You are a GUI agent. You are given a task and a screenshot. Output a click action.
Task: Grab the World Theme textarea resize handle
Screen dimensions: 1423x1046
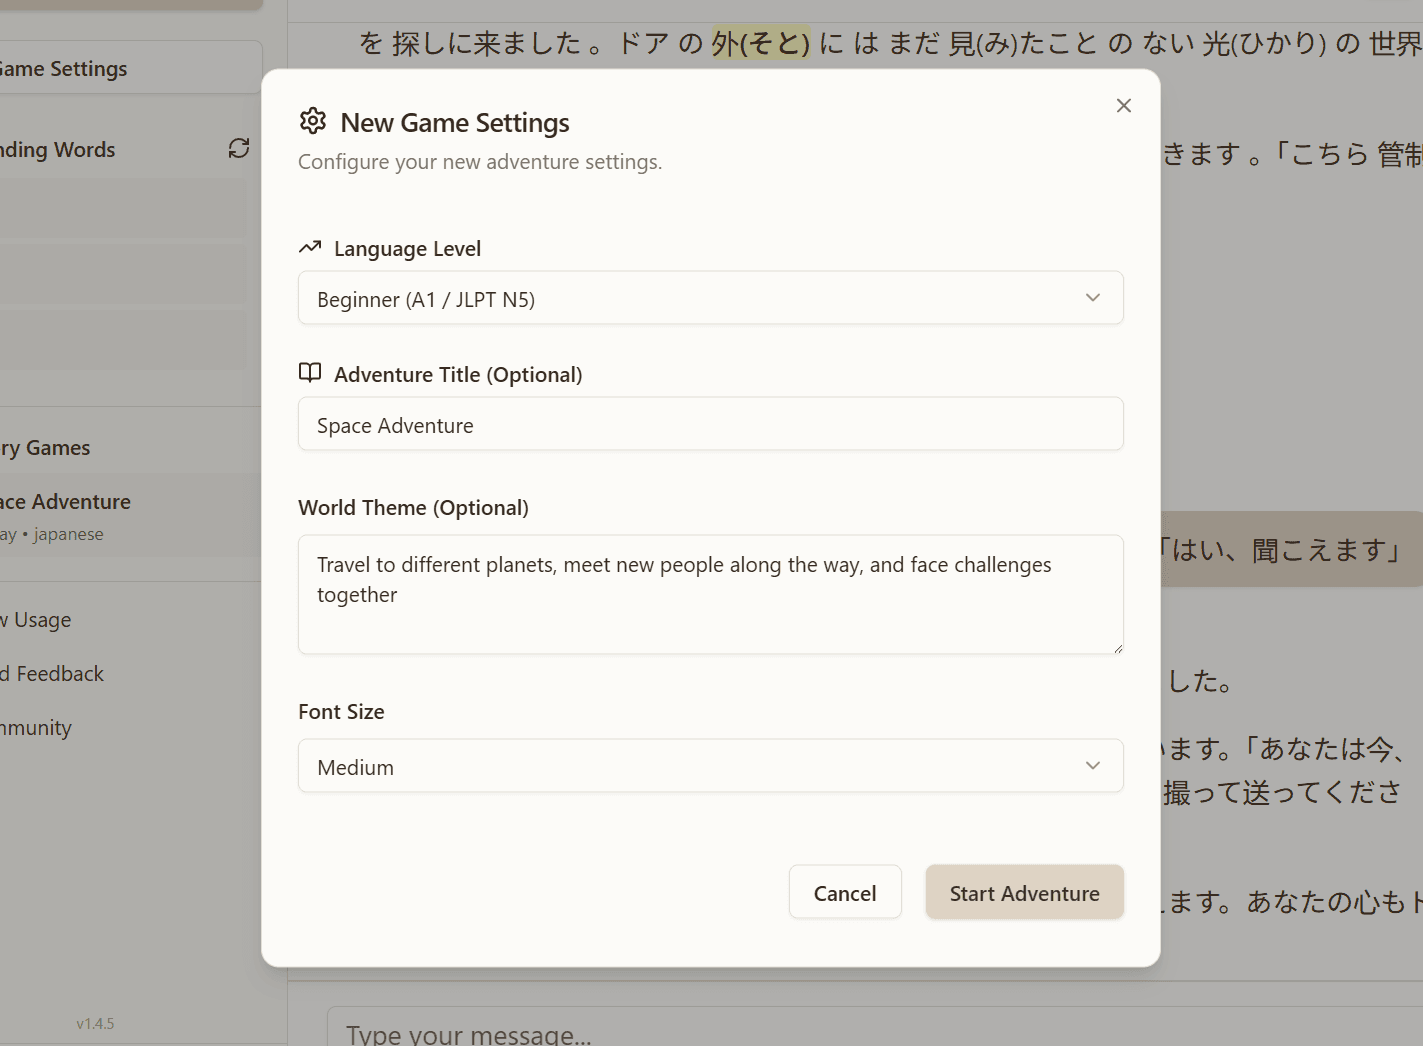1117,648
